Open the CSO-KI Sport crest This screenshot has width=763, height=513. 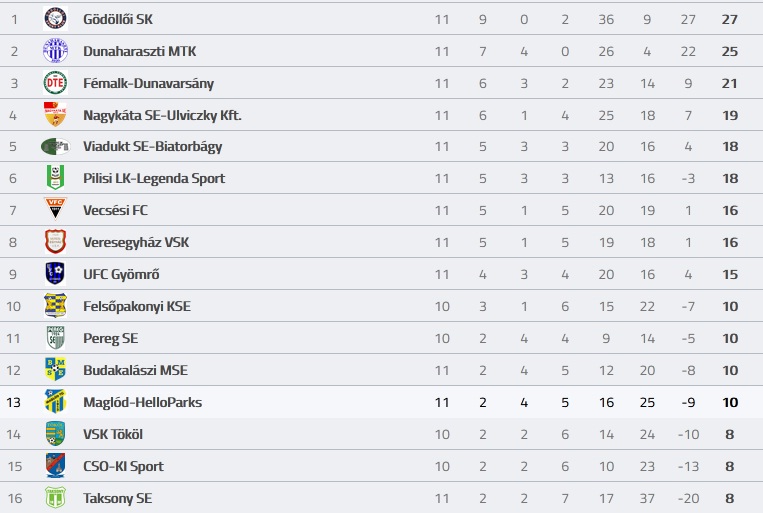pyautogui.click(x=55, y=465)
